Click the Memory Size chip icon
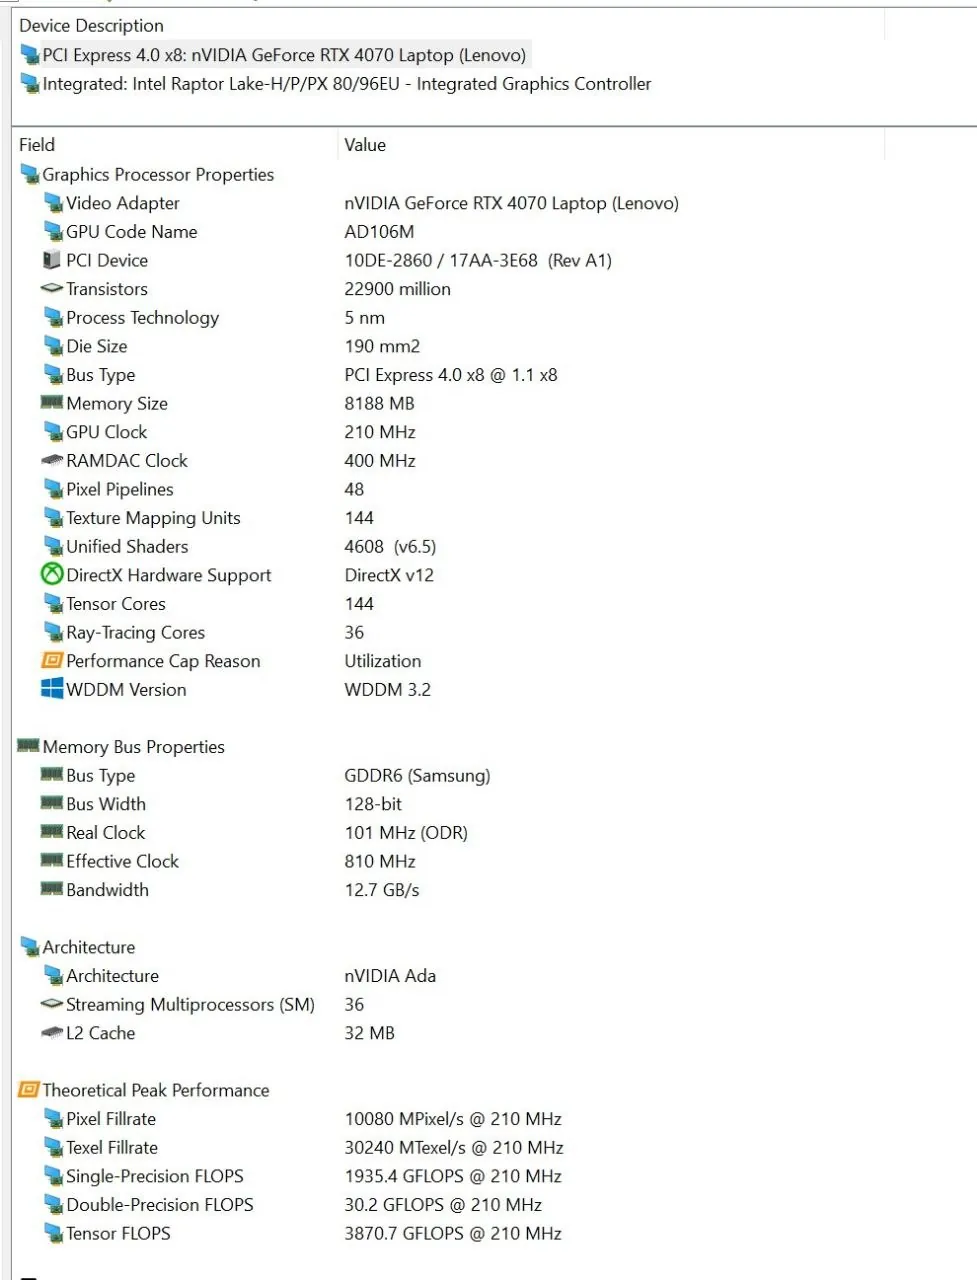977x1280 pixels. tap(52, 403)
